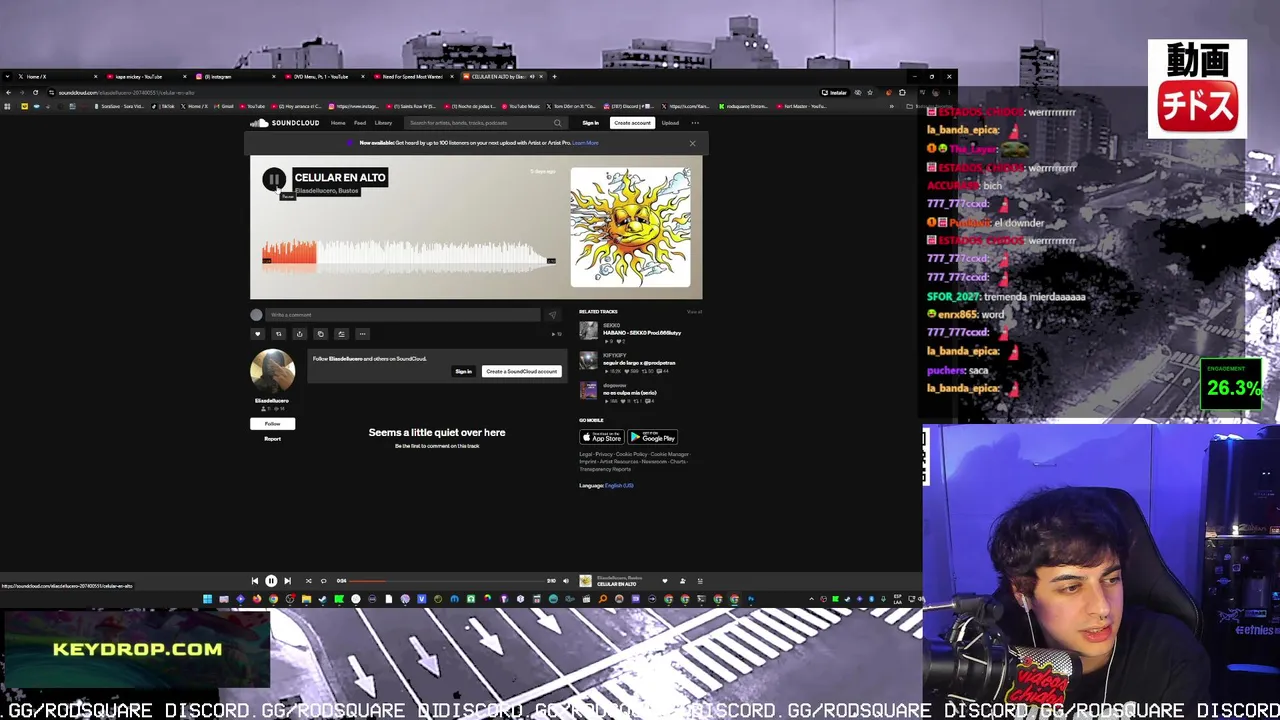Open the YouTube Music bookmark
The width and height of the screenshot is (1280, 720).
[x=522, y=106]
